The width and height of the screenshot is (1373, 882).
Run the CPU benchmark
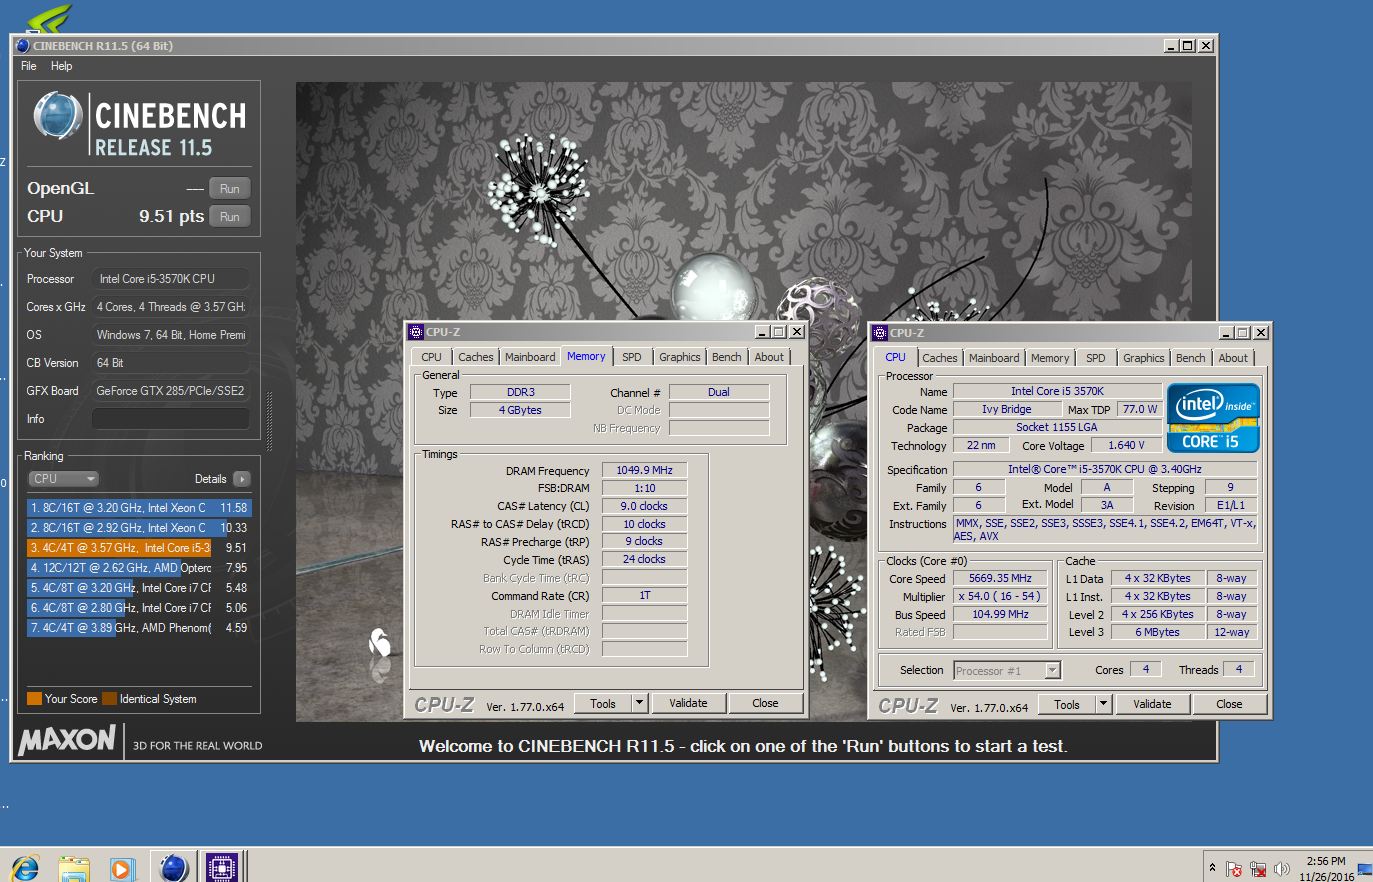(230, 216)
